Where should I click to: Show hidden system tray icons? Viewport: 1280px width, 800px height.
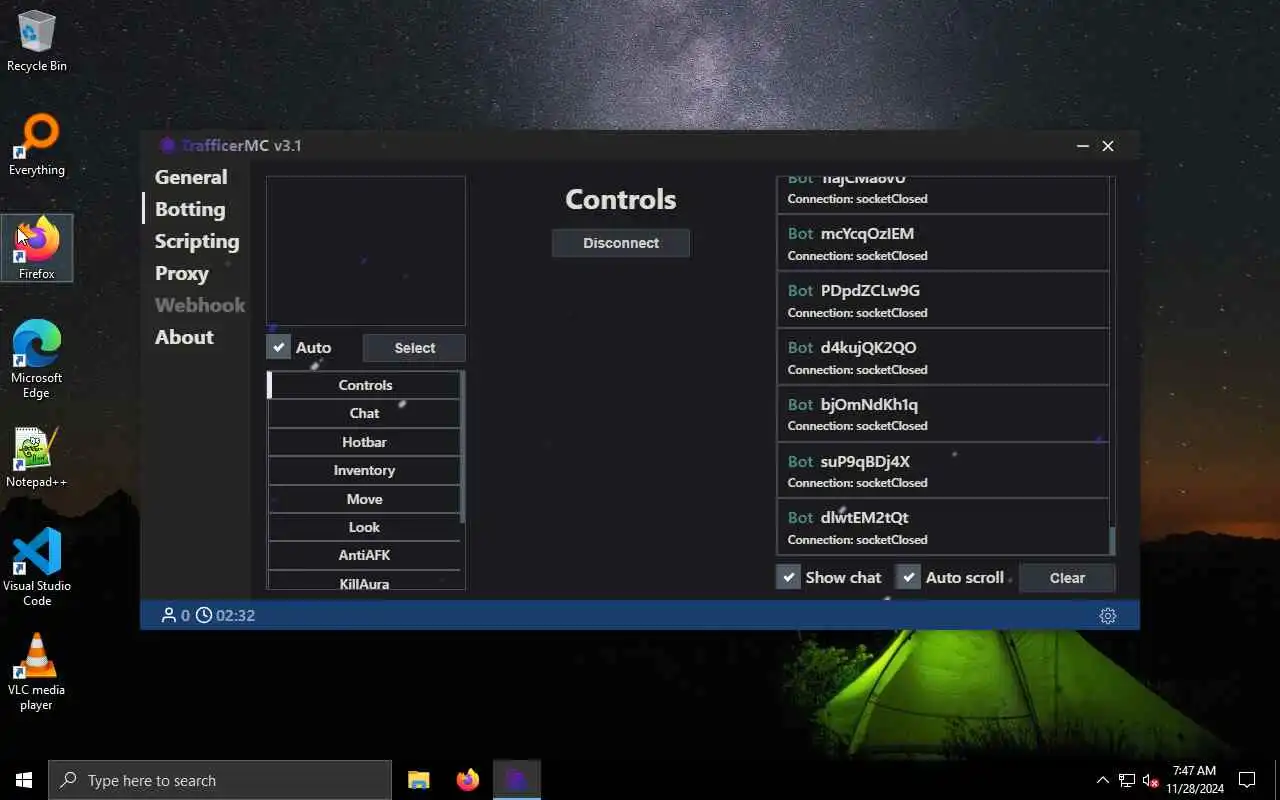pos(1102,780)
